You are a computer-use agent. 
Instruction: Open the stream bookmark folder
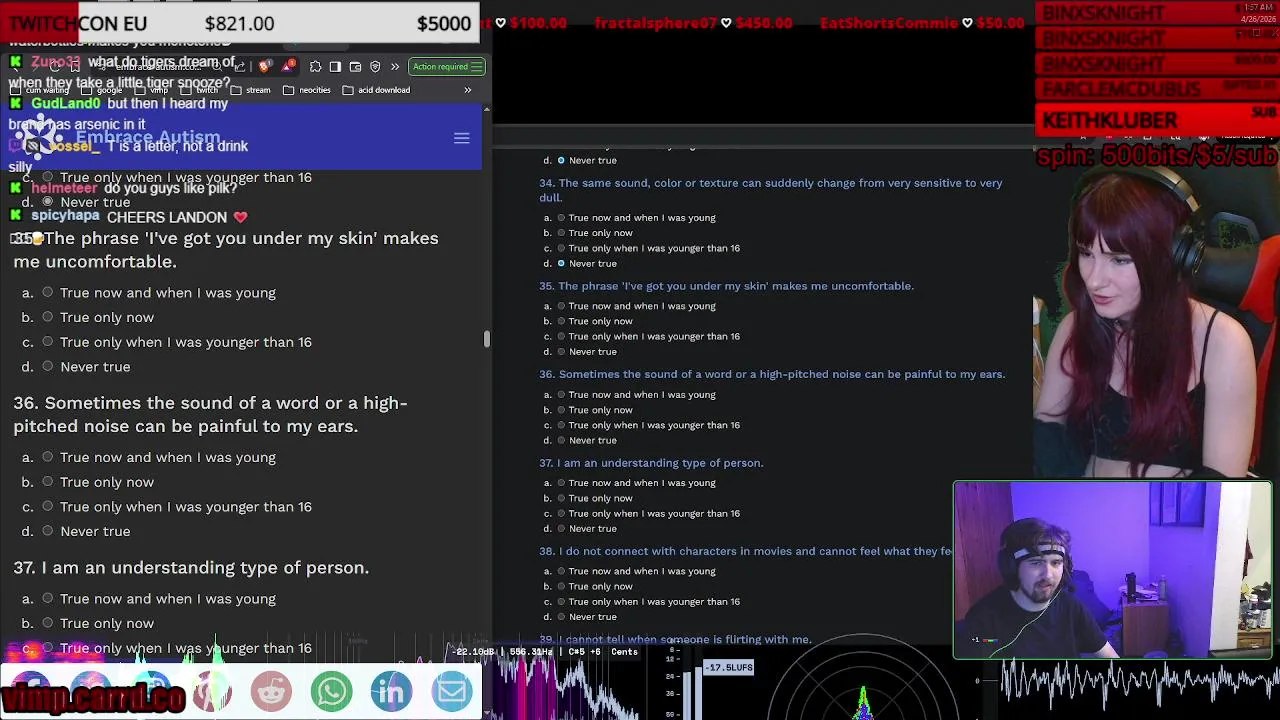[251, 90]
